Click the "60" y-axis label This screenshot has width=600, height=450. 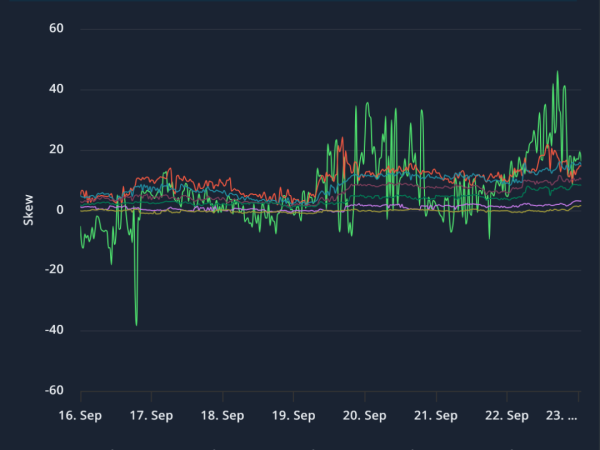(x=56, y=28)
